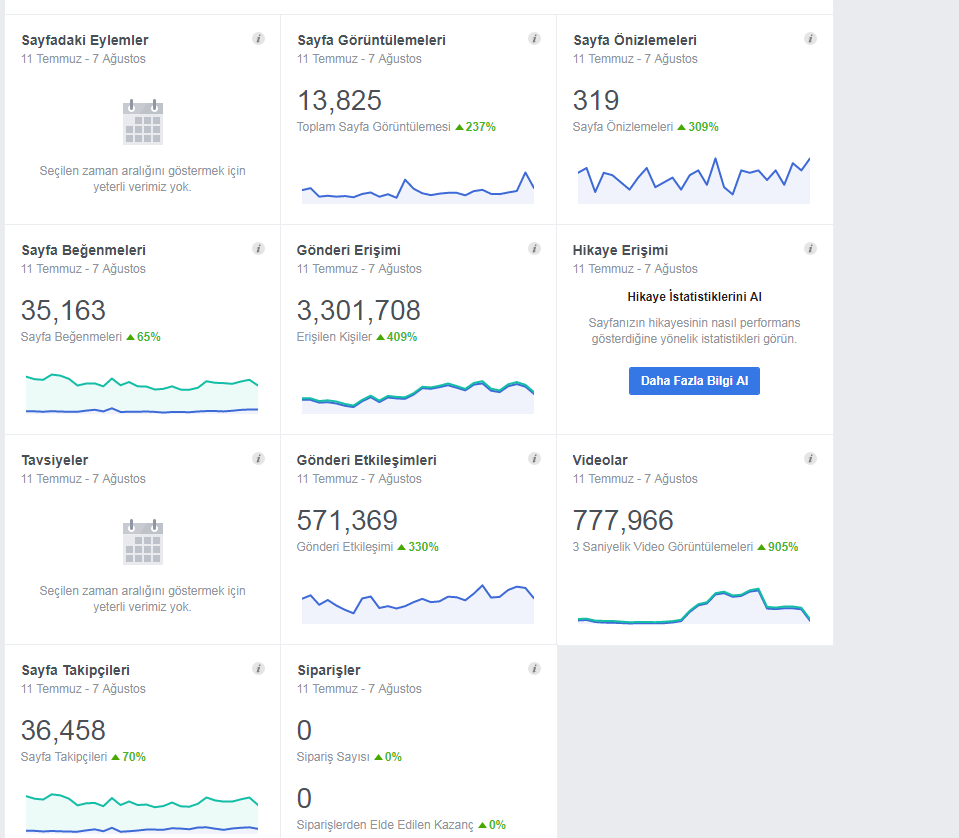Click info icon on Tavsiyeler card
Screen dimensions: 959x838
pos(258,458)
